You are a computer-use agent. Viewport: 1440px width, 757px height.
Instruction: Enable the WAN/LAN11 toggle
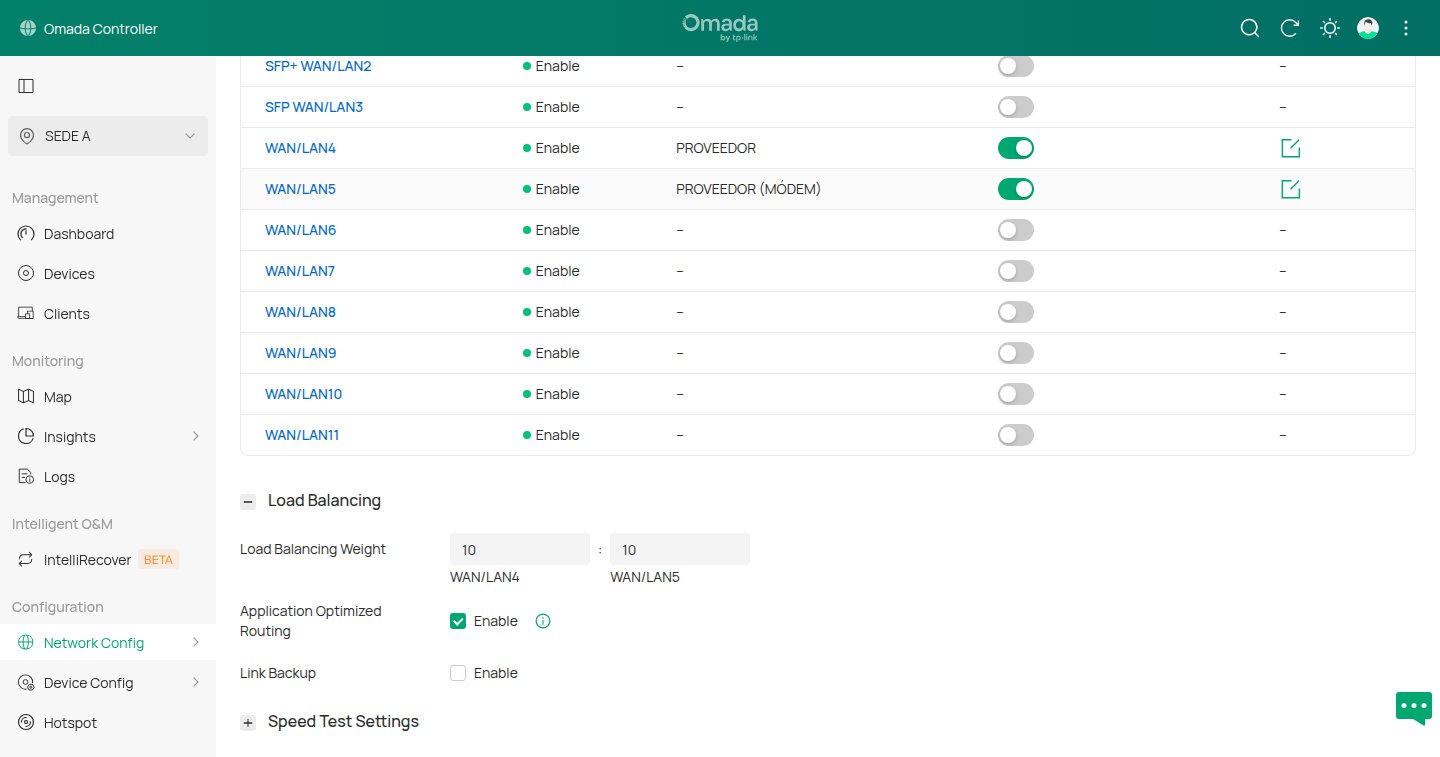click(1016, 435)
